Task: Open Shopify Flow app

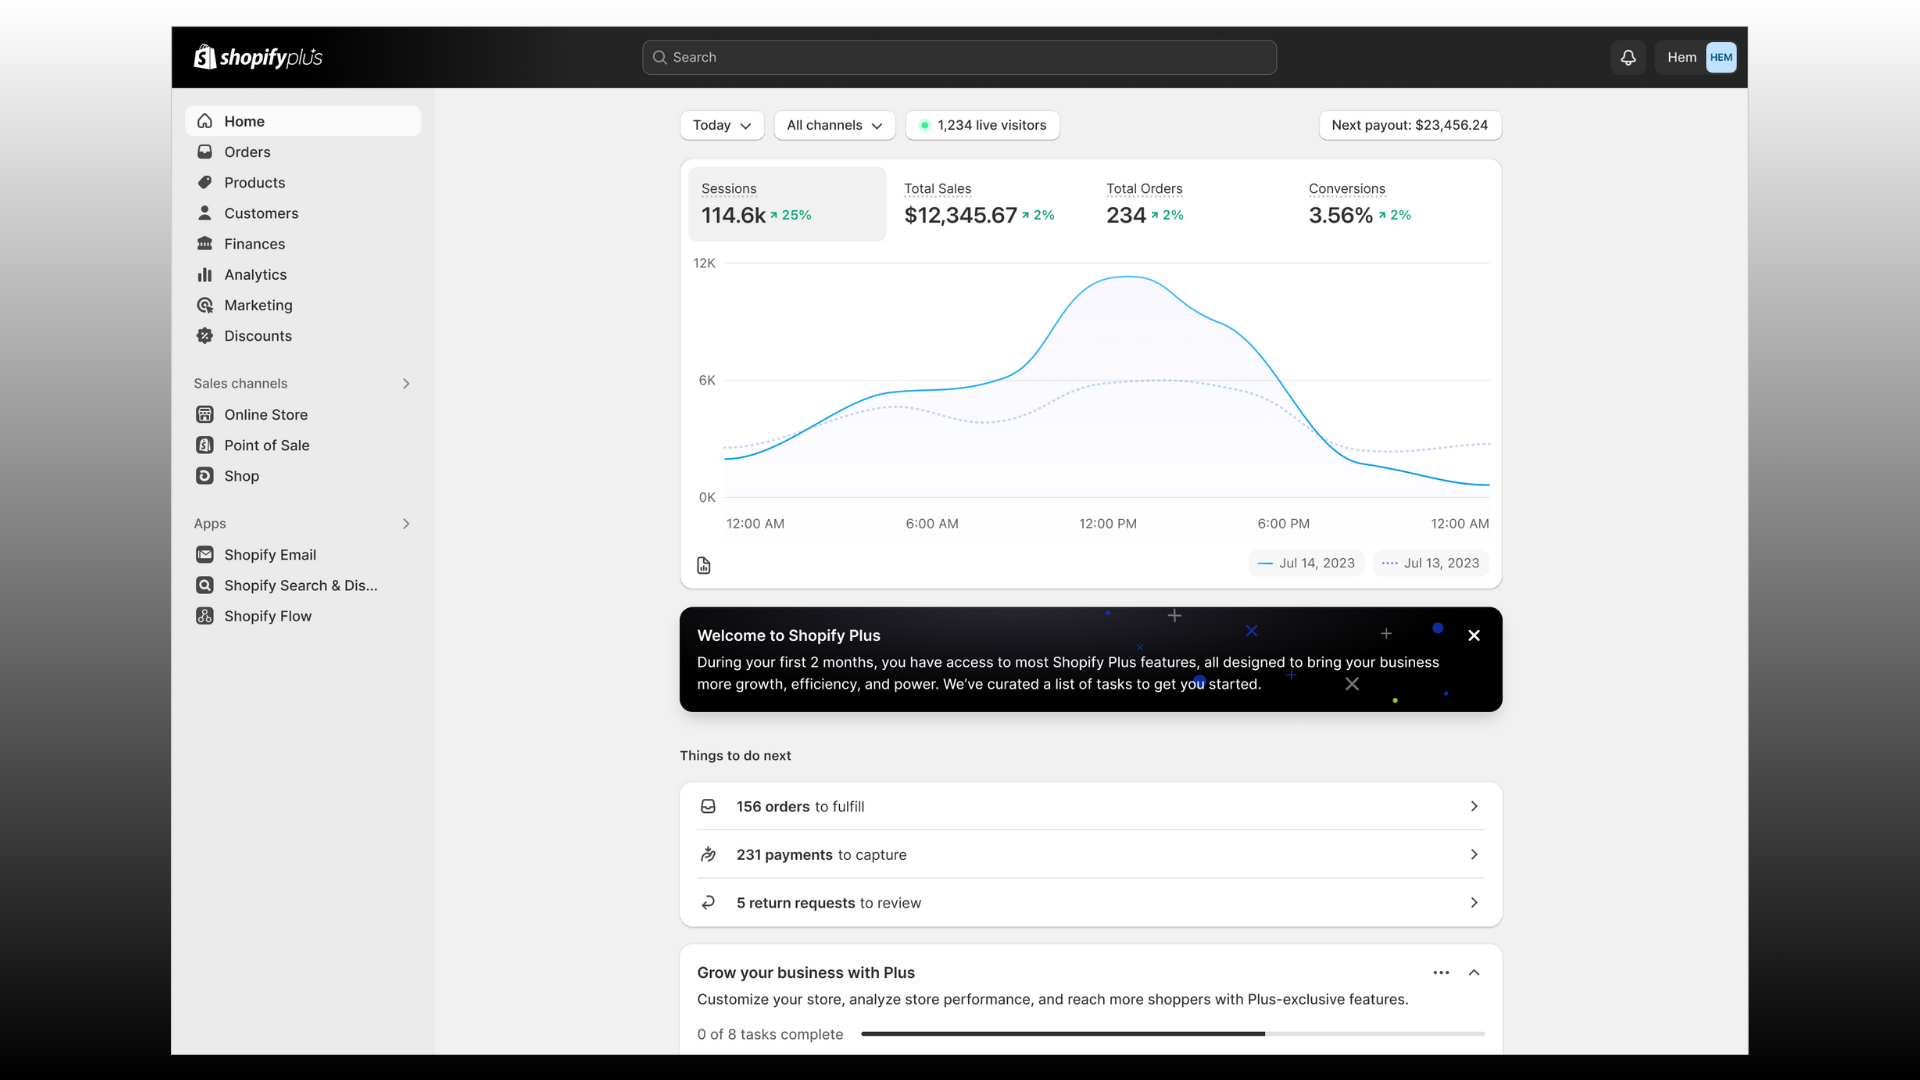Action: point(267,616)
